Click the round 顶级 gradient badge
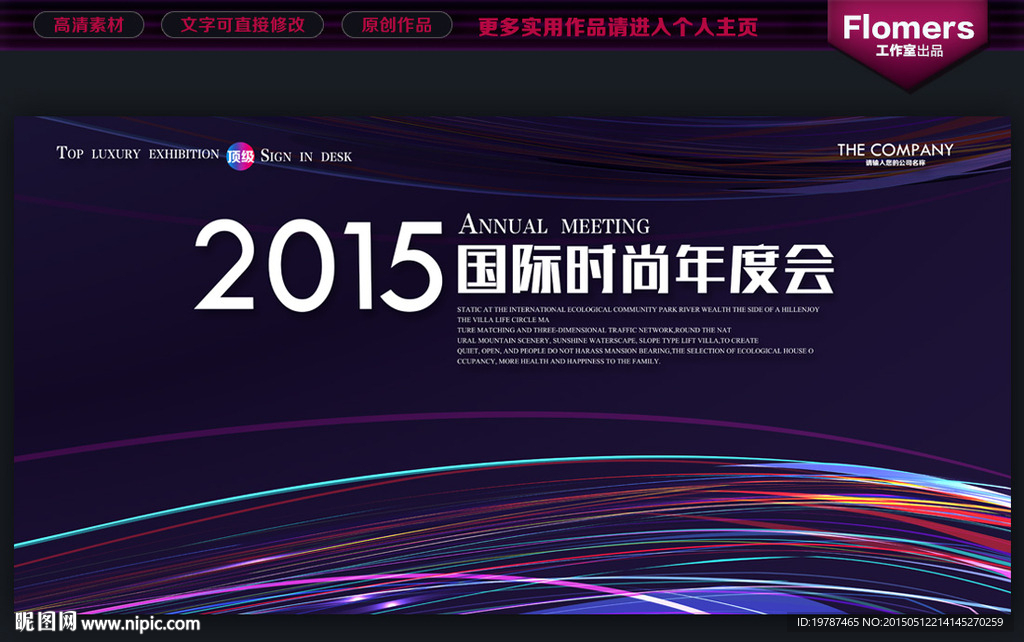The height and width of the screenshot is (642, 1024). click(240, 156)
